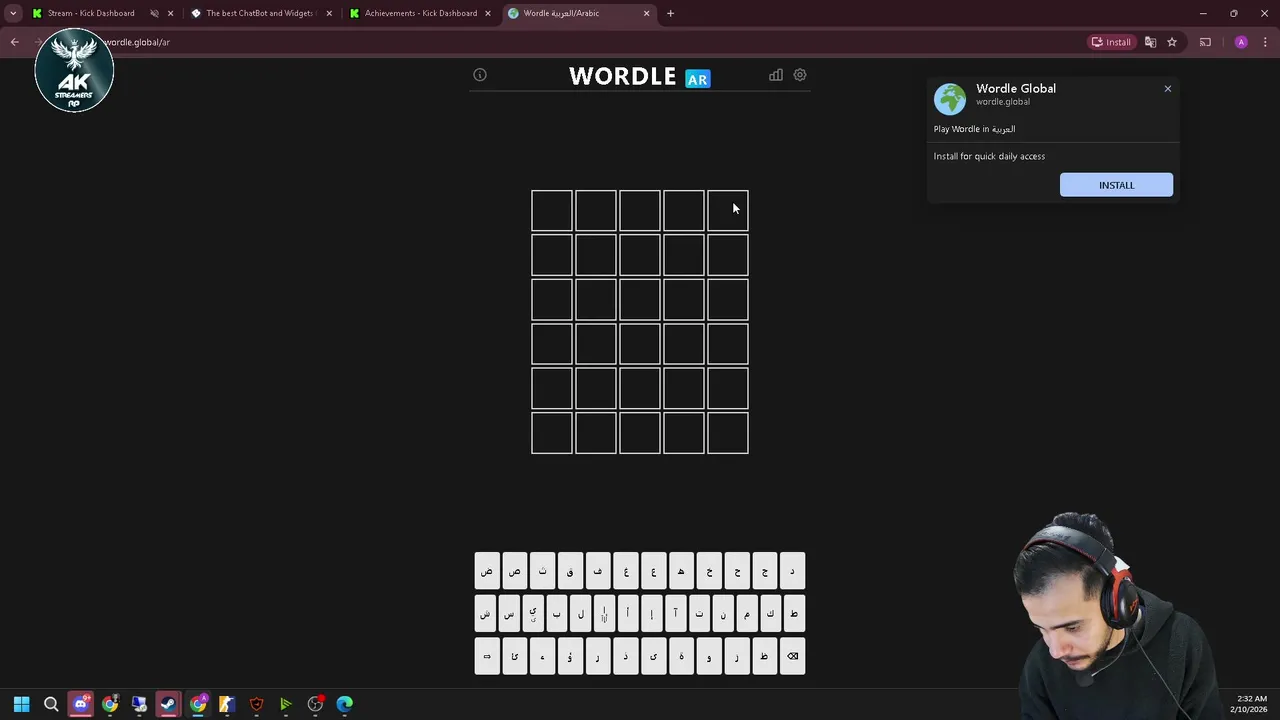Tap the ق key on the keyboard

pyautogui.click(x=570, y=570)
